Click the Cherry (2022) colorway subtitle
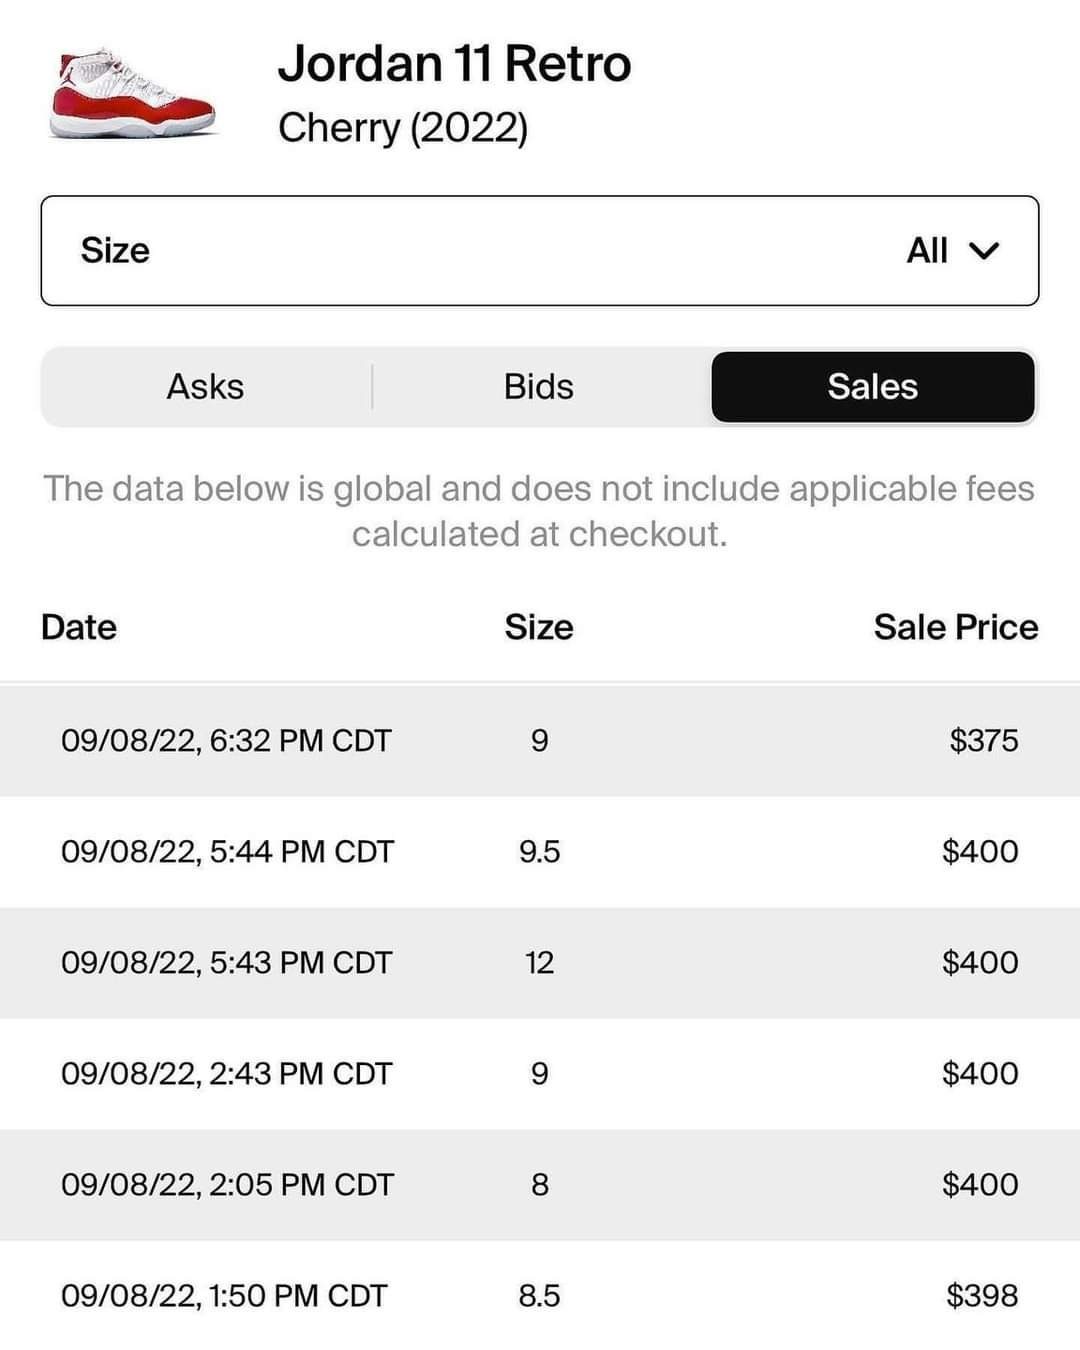 [402, 128]
